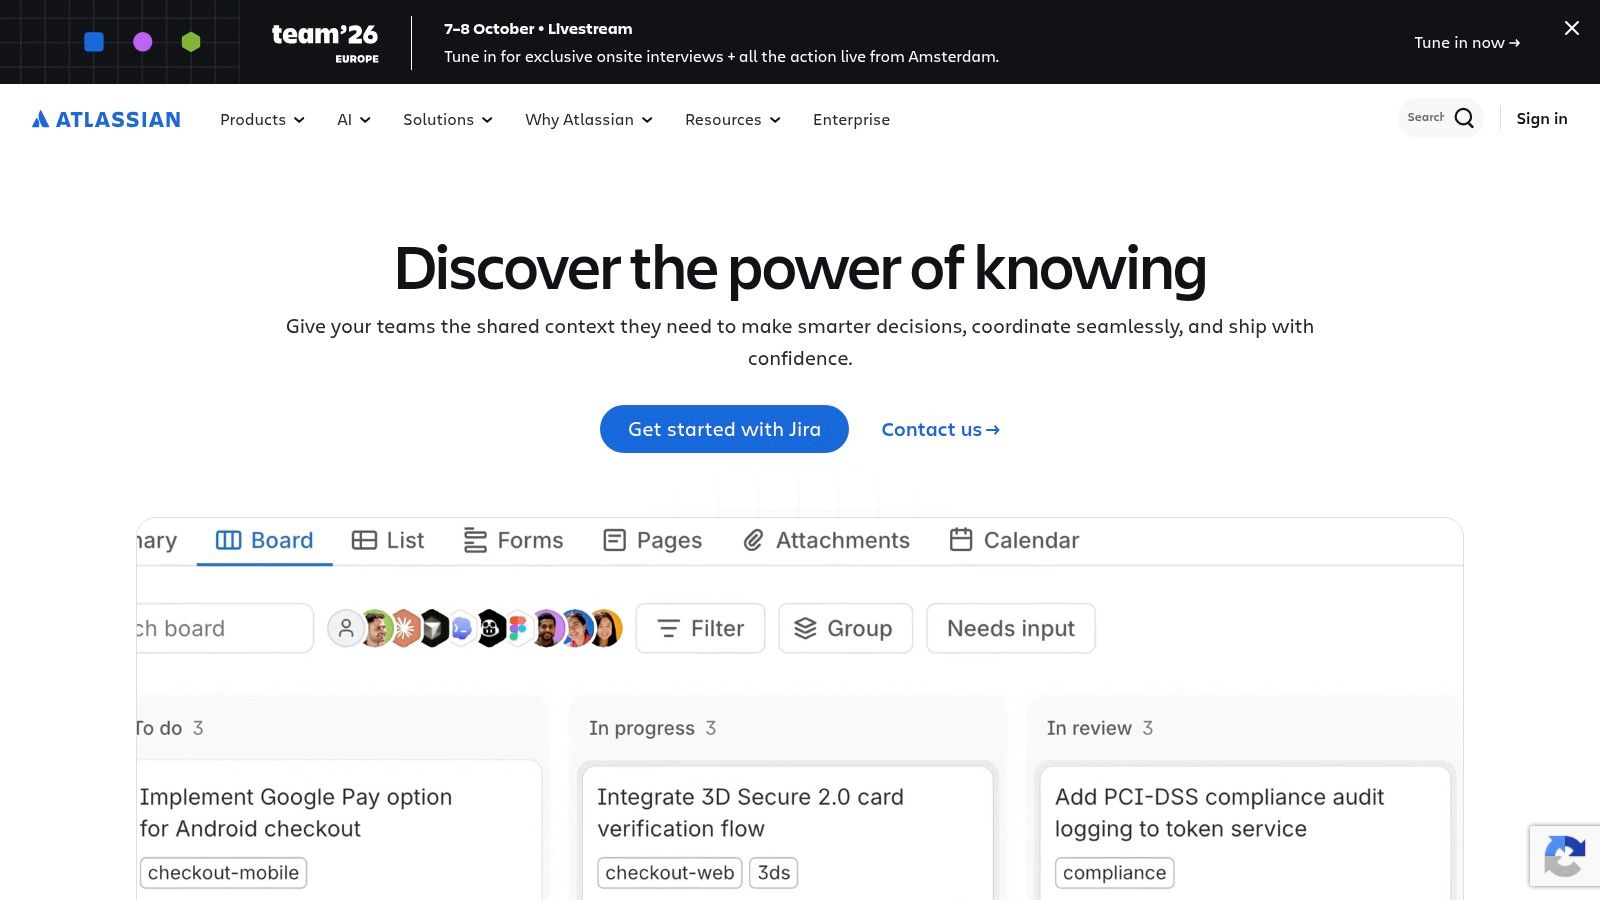The height and width of the screenshot is (900, 1600).
Task: Select the black robot-face hexagon avatar
Action: (490, 628)
